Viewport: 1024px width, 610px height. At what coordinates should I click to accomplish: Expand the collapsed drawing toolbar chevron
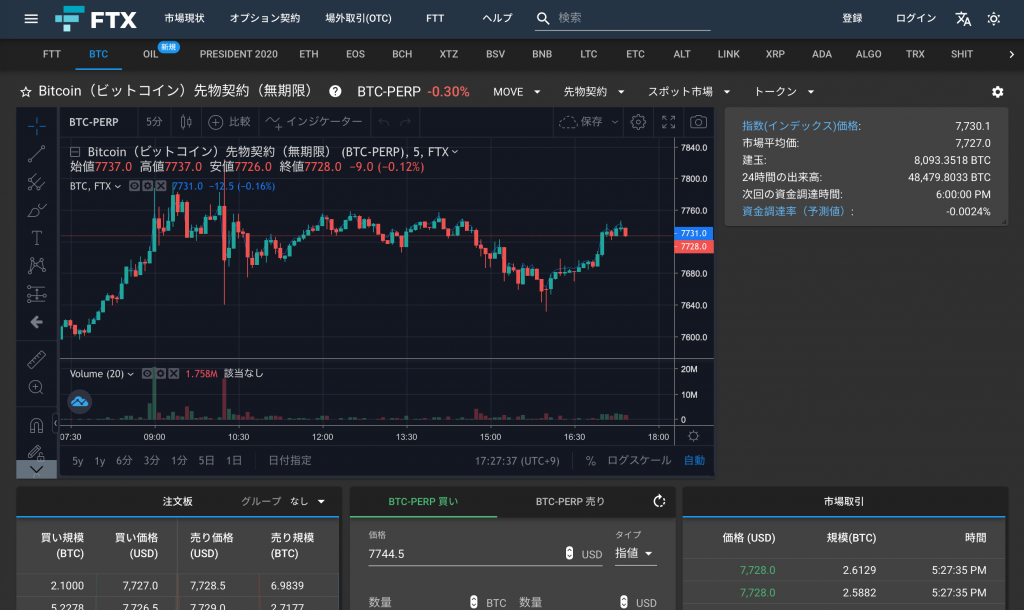coord(37,469)
